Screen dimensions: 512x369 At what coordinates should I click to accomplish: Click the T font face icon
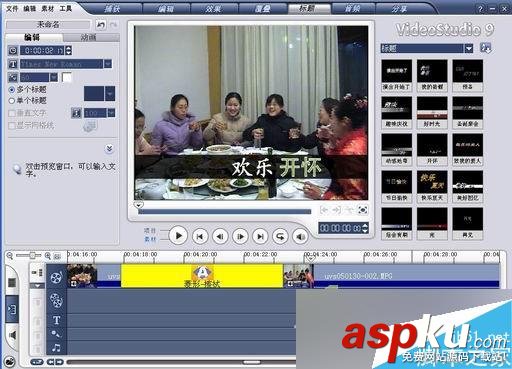coord(13,64)
